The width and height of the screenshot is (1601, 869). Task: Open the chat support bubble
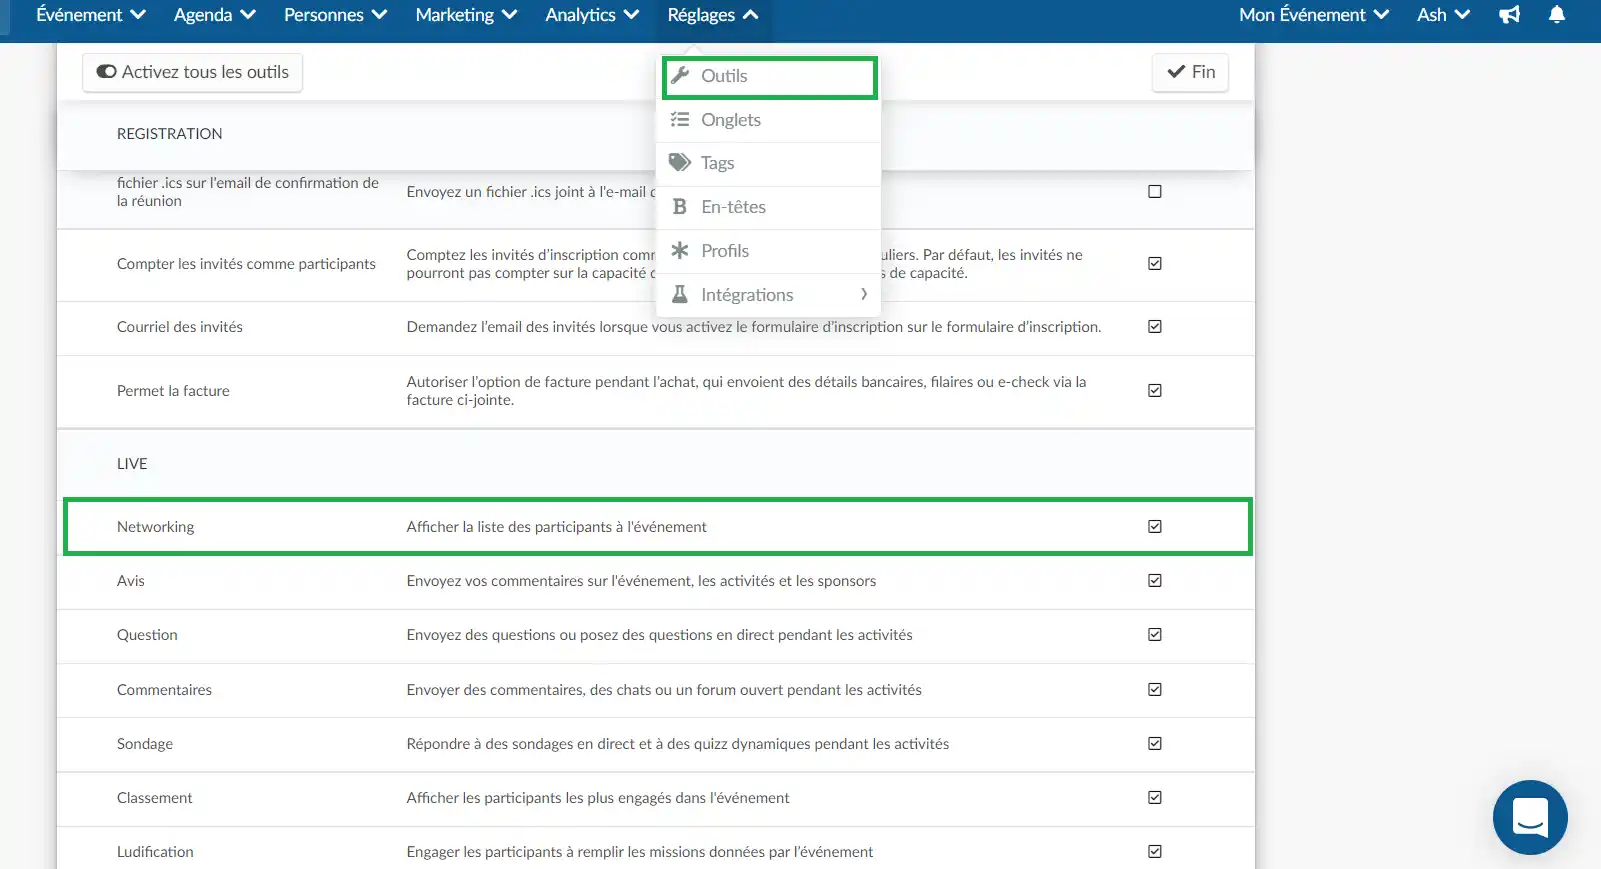click(x=1530, y=817)
